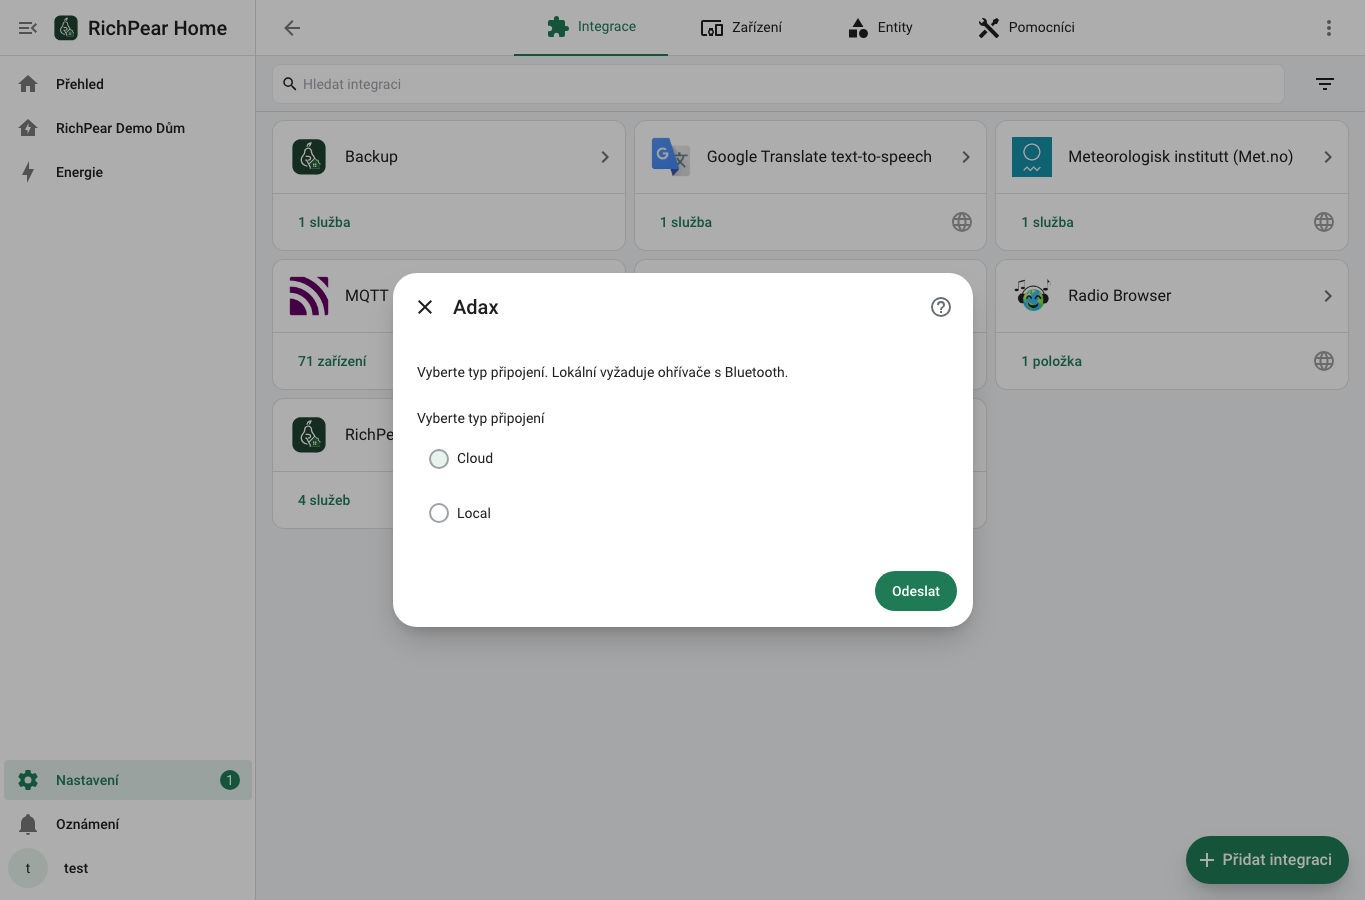Click the Backup integration icon
The height and width of the screenshot is (900, 1365).
coord(309,157)
